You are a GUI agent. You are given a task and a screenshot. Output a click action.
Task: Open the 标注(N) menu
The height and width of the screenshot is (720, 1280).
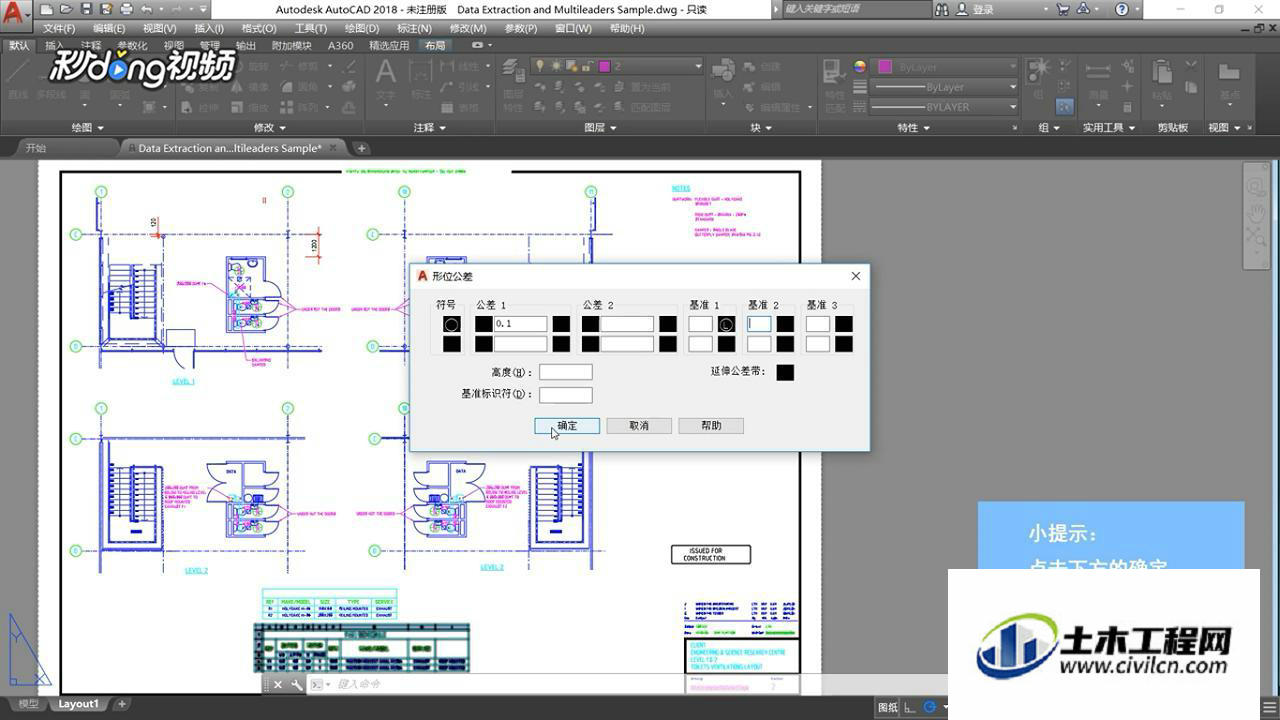coord(414,28)
